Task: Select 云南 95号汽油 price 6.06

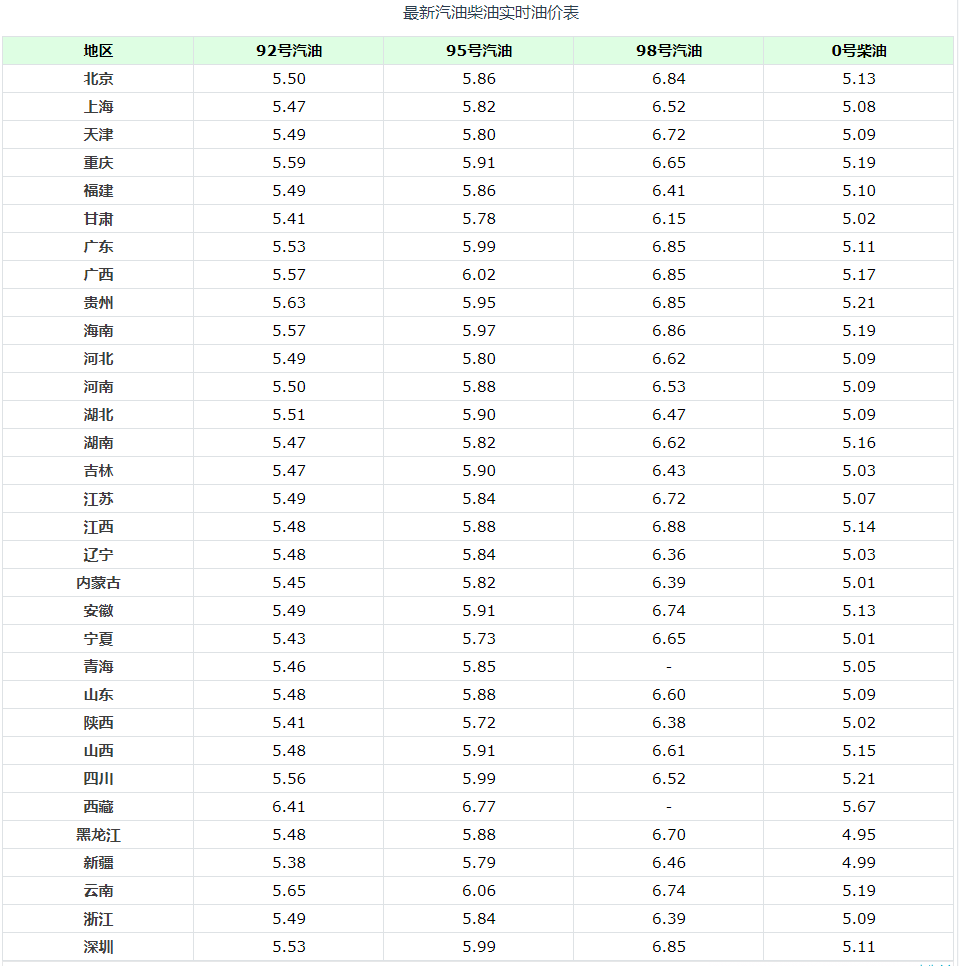Action: coord(479,891)
